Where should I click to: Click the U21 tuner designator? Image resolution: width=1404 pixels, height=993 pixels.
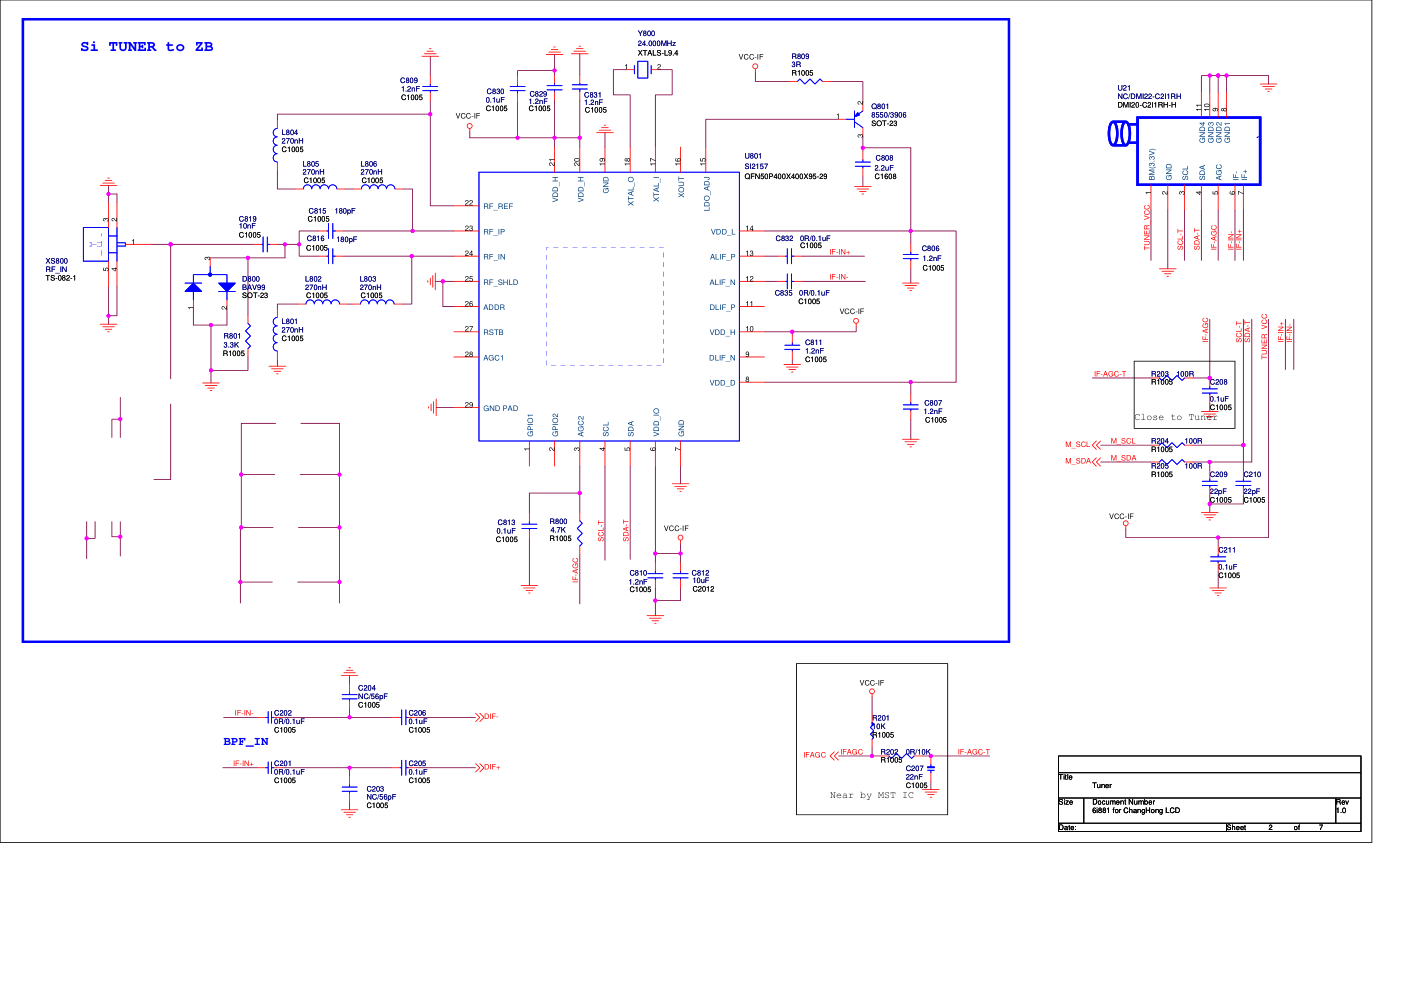[1124, 89]
